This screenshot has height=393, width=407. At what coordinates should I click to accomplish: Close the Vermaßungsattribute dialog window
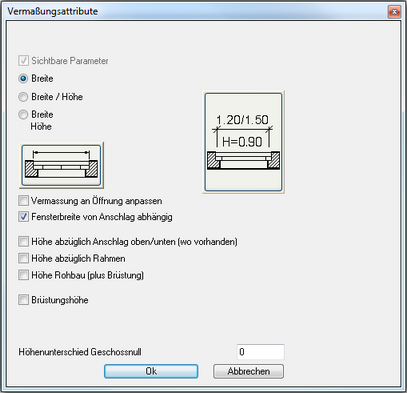pos(394,12)
